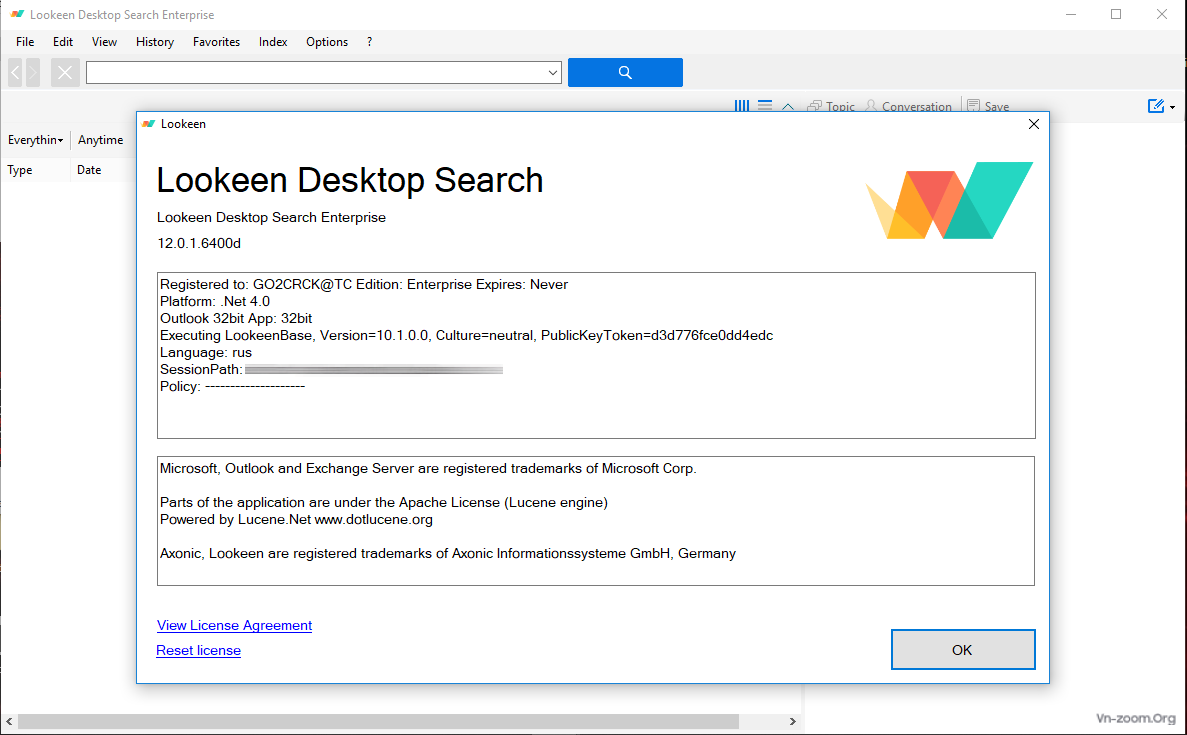Group results by Conversation
This screenshot has height=735, width=1187.
pos(908,107)
